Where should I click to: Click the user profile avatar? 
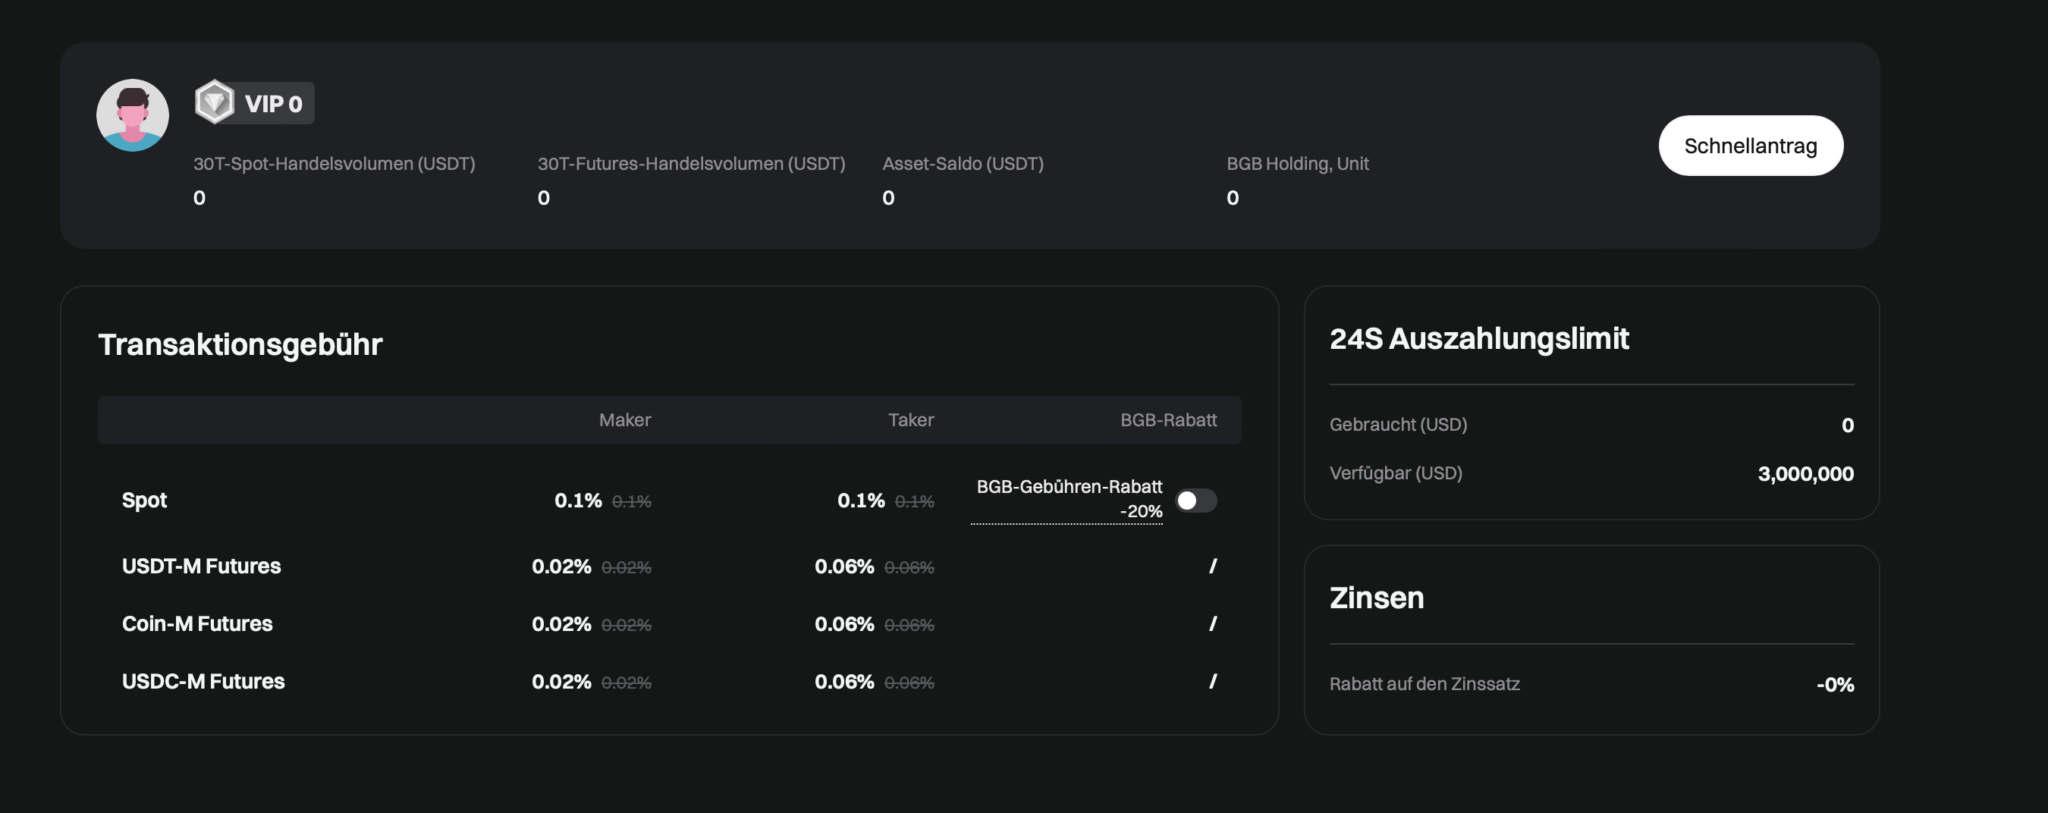[x=132, y=115]
